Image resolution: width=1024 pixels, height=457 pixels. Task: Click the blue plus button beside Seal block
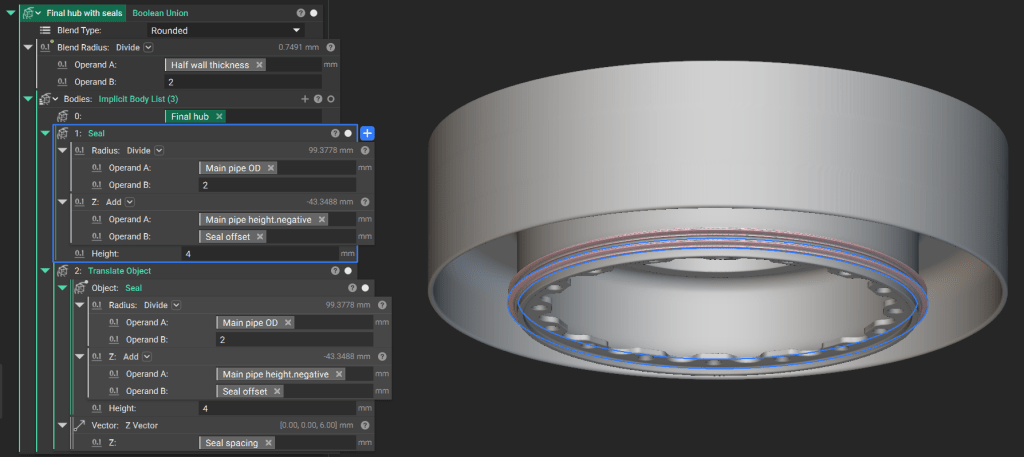367,133
